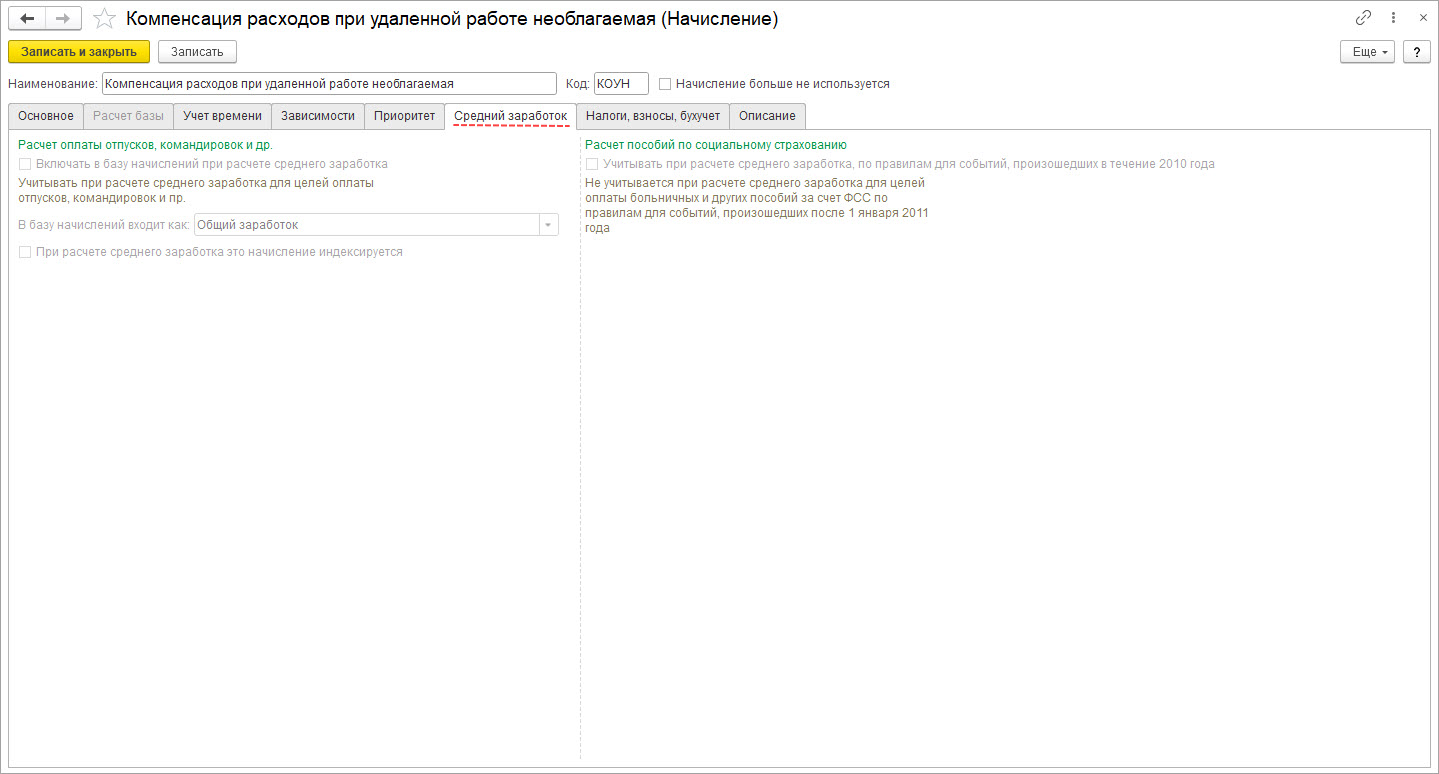Click the 'Учитывать при расчете среднего заработка для целей' note
The image size is (1439, 774).
tap(196, 190)
